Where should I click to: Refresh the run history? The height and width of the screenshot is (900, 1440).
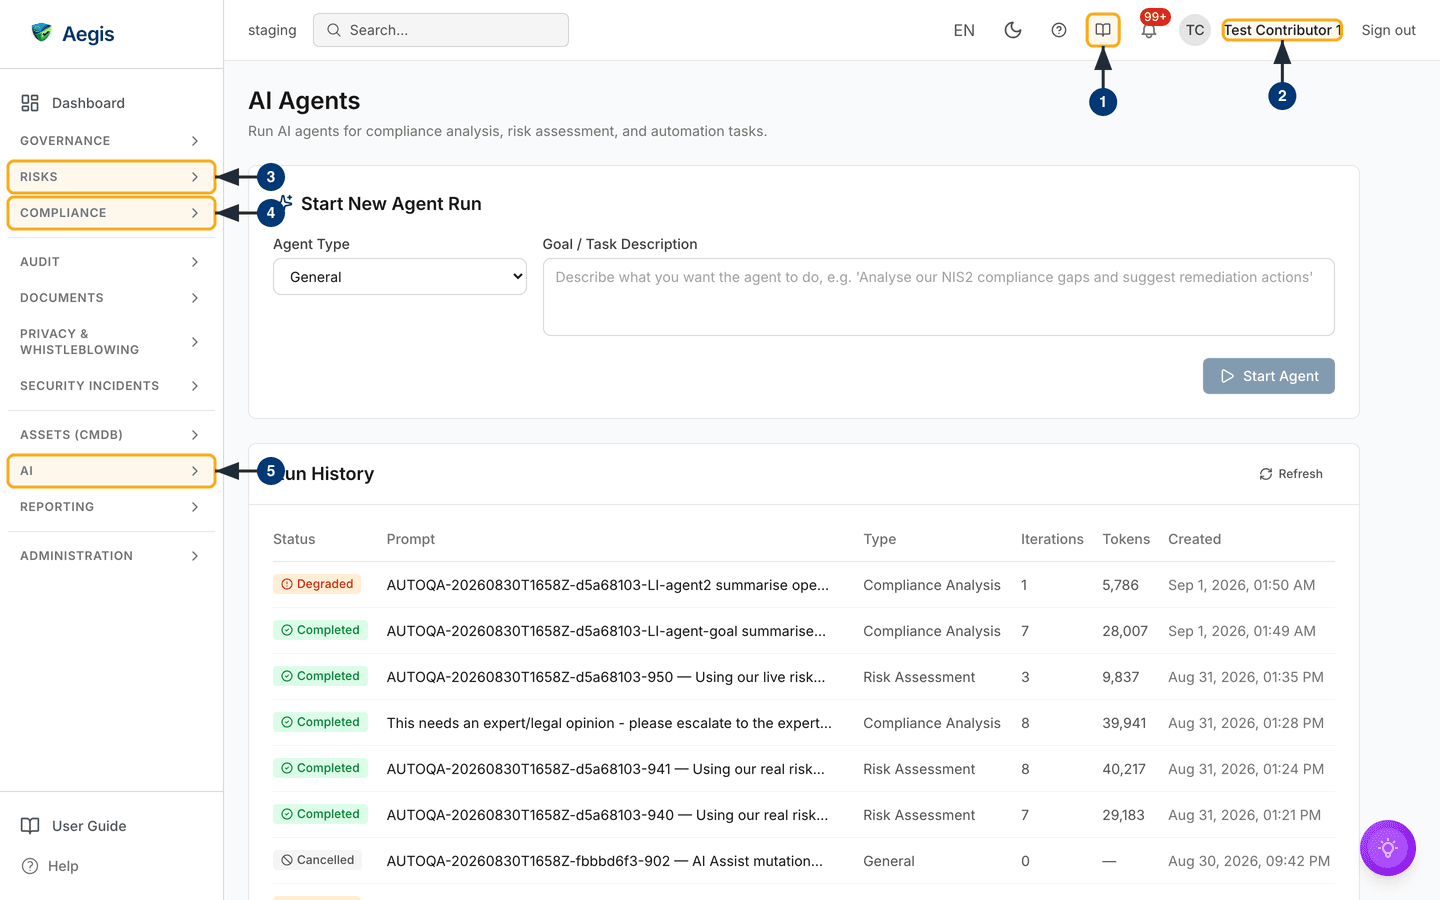(1291, 474)
